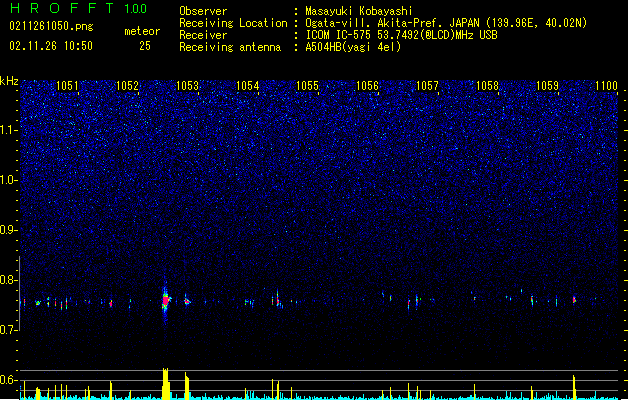Click the 1.1 kHz frequency label
This screenshot has height=400, width=629.
click(8, 130)
